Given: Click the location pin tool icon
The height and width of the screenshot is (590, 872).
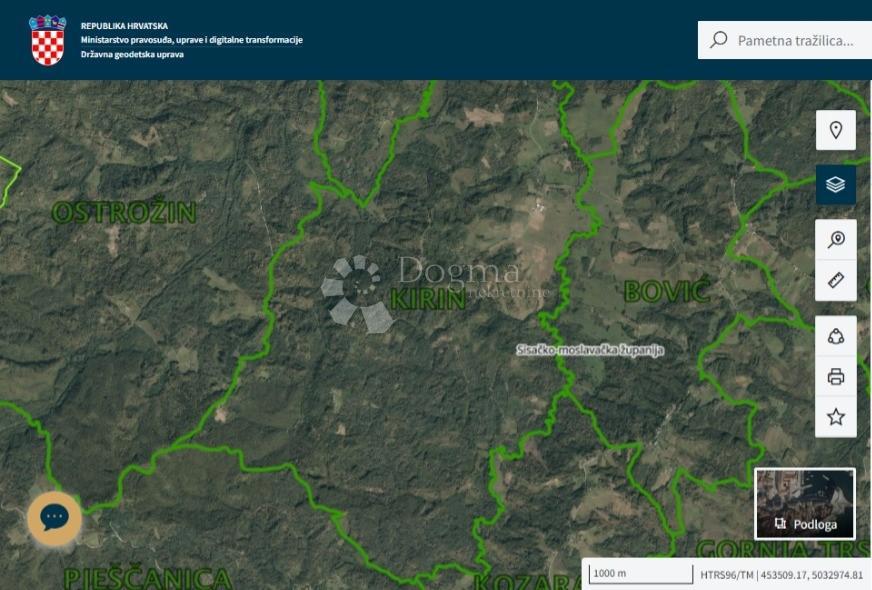Looking at the screenshot, I should [x=836, y=130].
